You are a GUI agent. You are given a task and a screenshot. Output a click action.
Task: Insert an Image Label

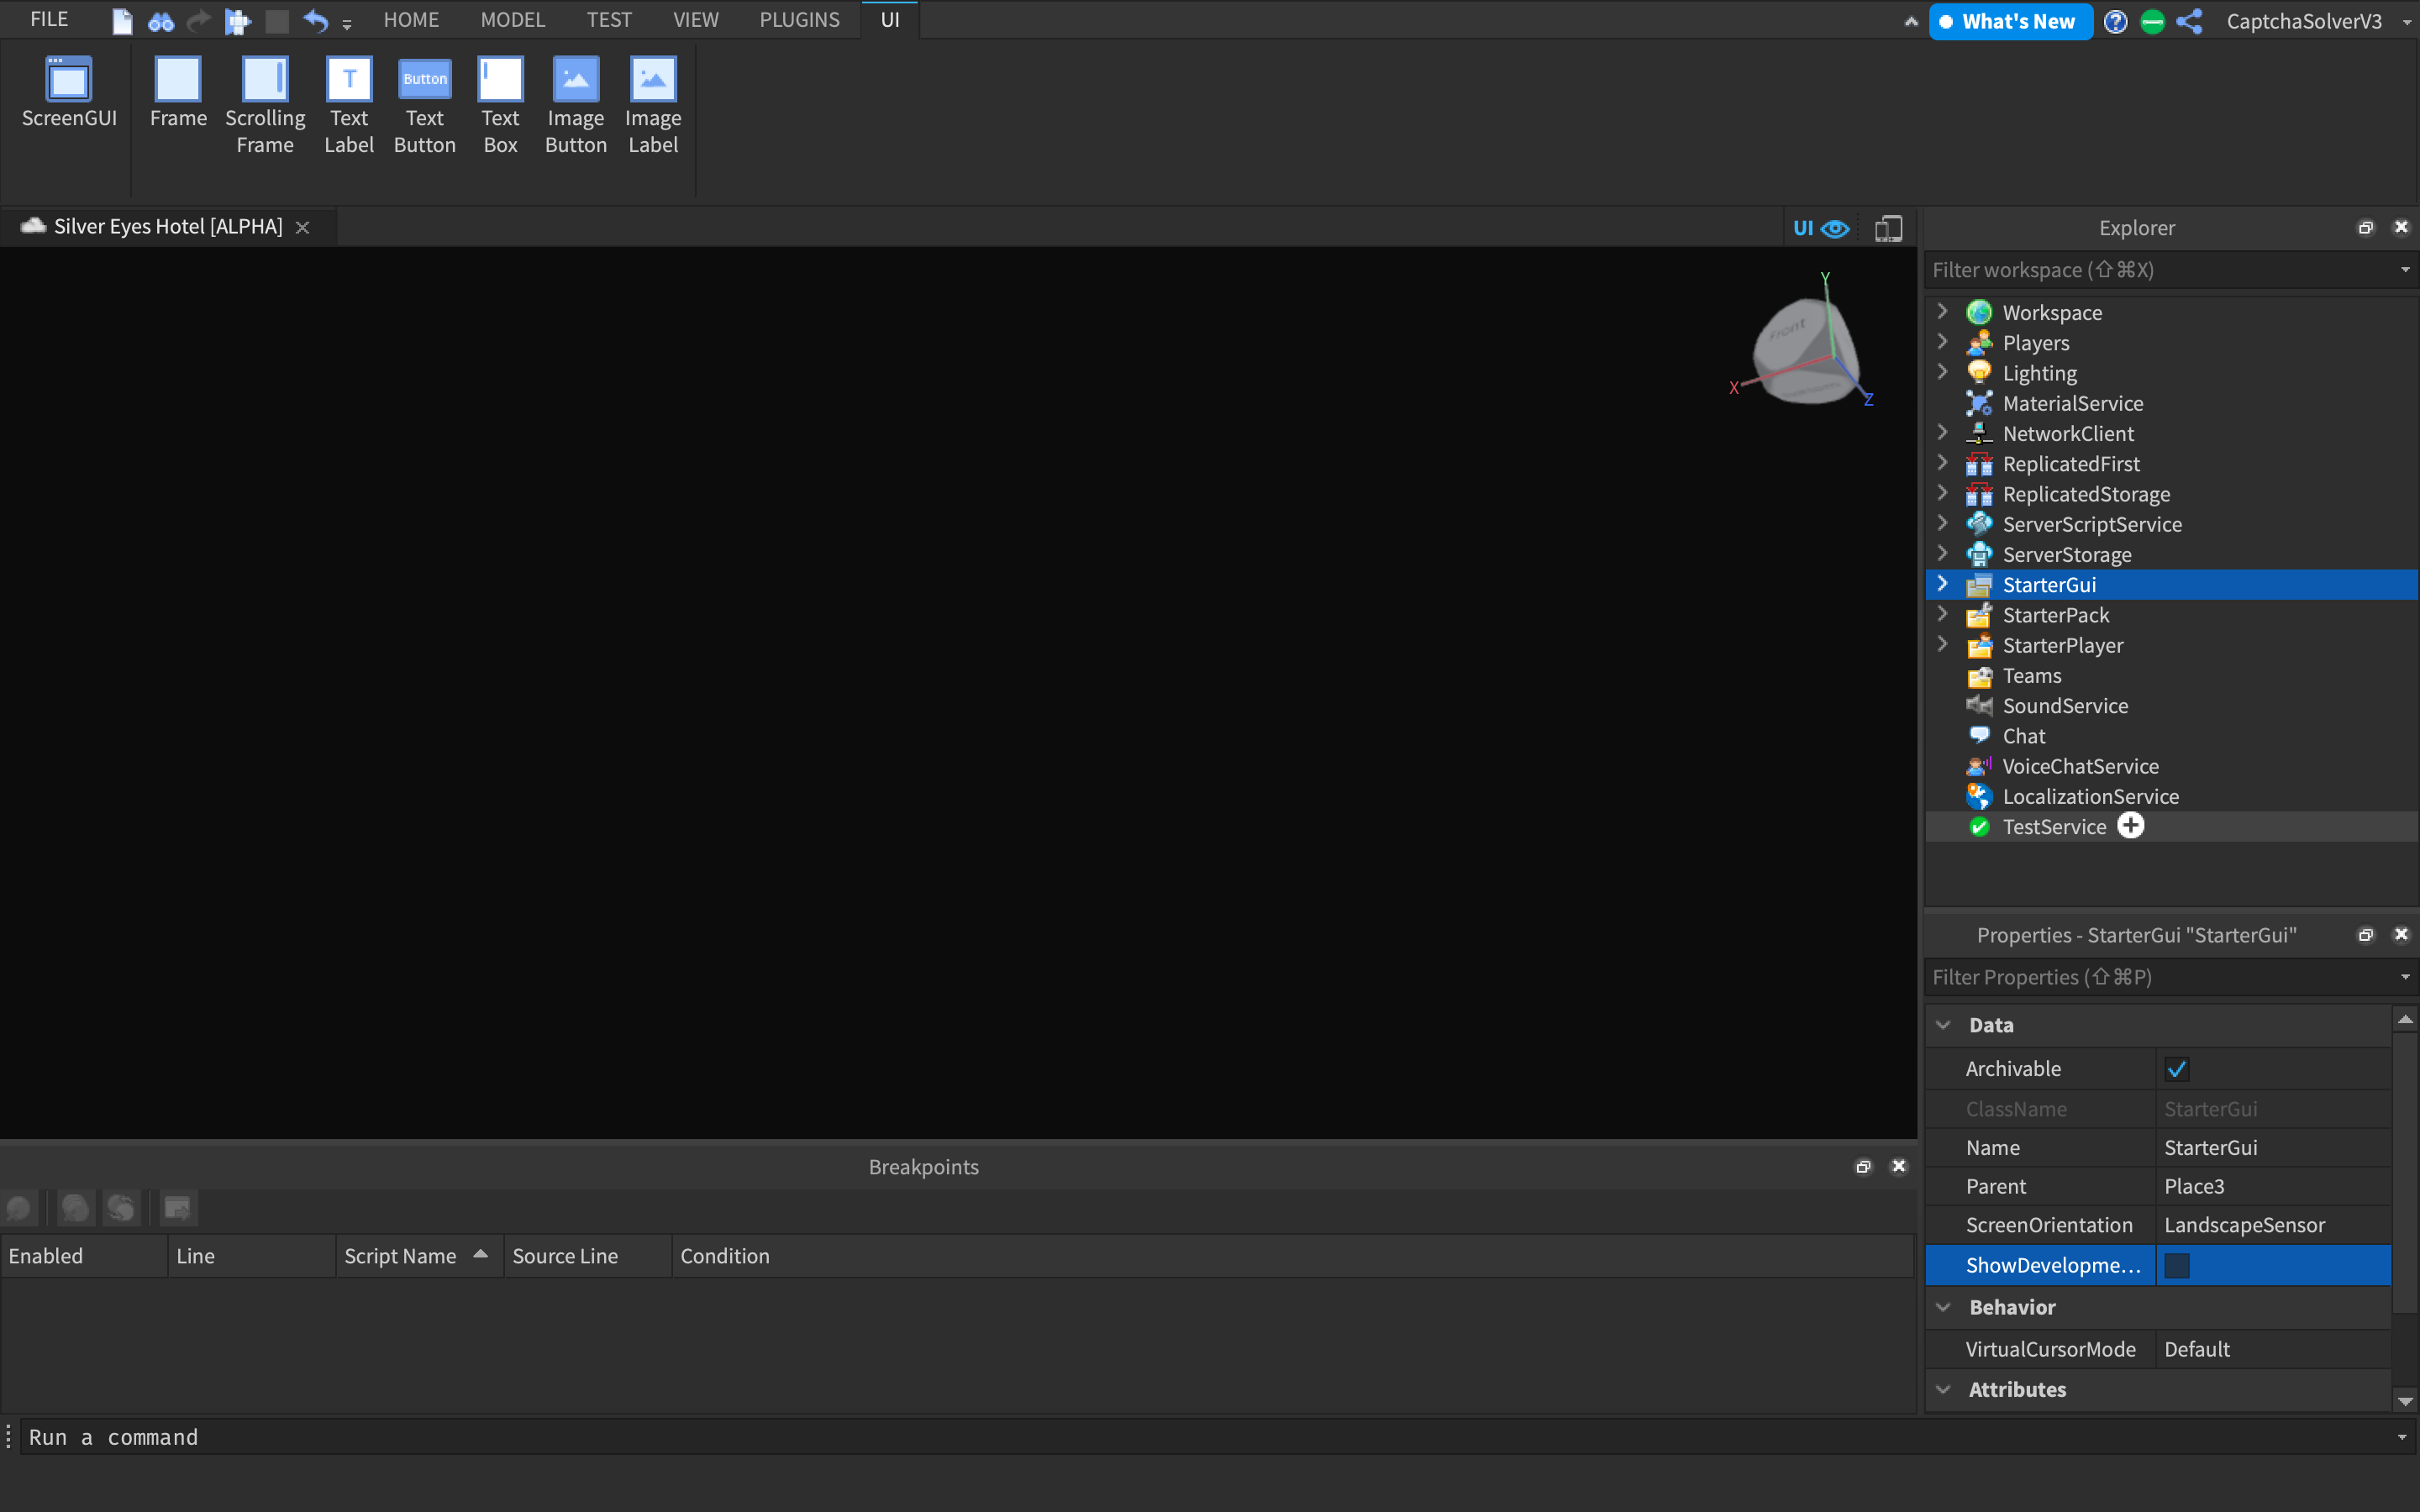tap(653, 105)
